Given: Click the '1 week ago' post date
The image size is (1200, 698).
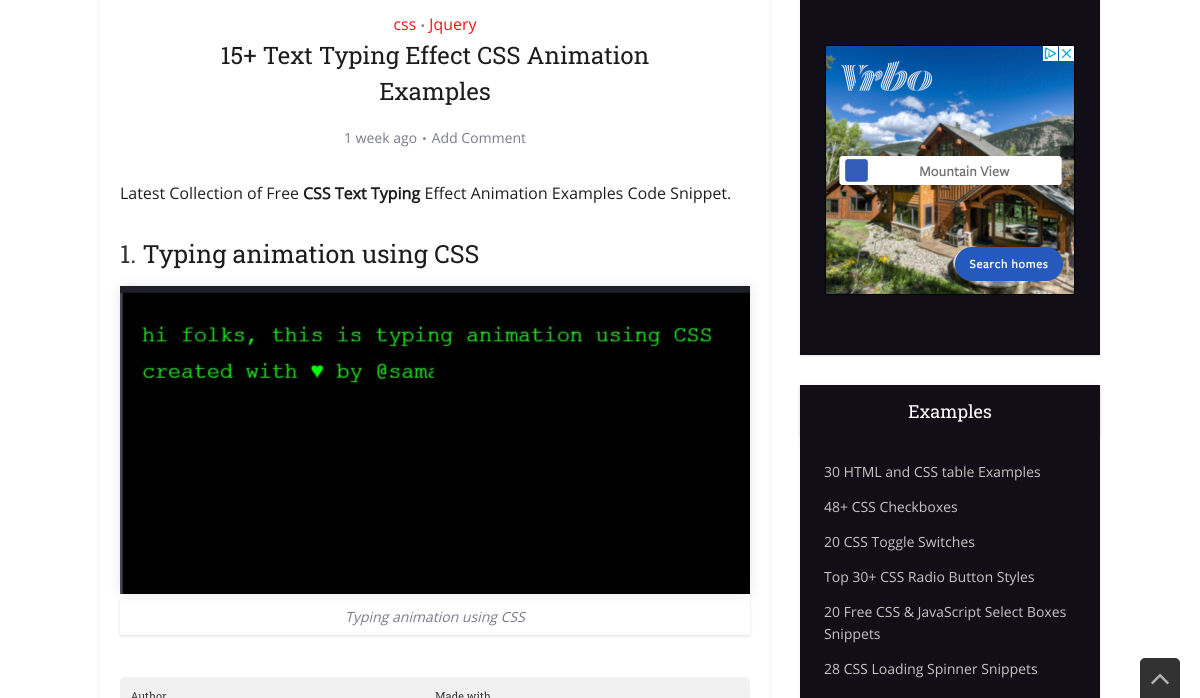Looking at the screenshot, I should (380, 138).
